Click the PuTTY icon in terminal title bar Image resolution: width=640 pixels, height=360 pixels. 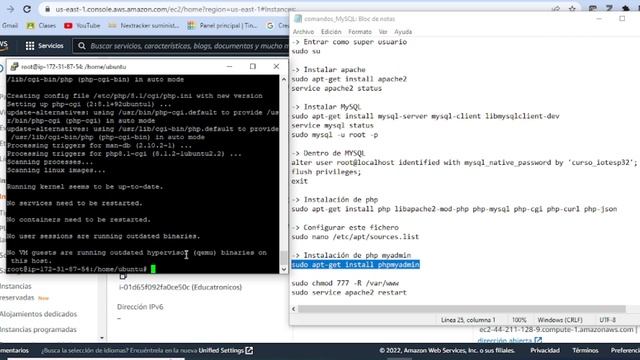(x=14, y=67)
